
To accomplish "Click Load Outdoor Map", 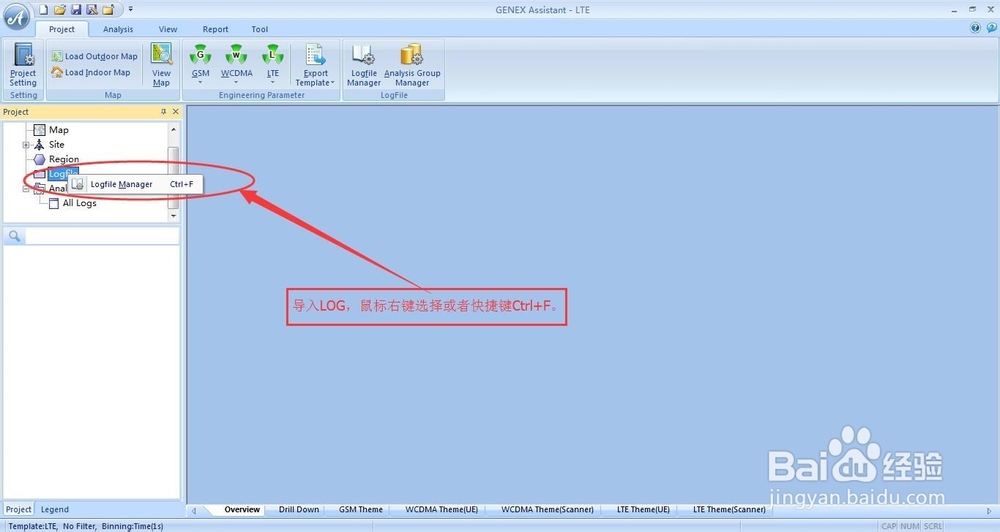I will 94,56.
